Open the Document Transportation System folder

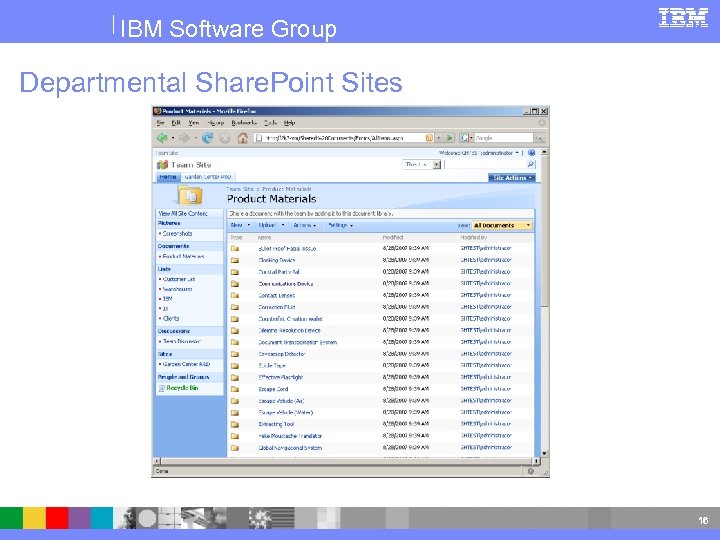click(x=298, y=342)
